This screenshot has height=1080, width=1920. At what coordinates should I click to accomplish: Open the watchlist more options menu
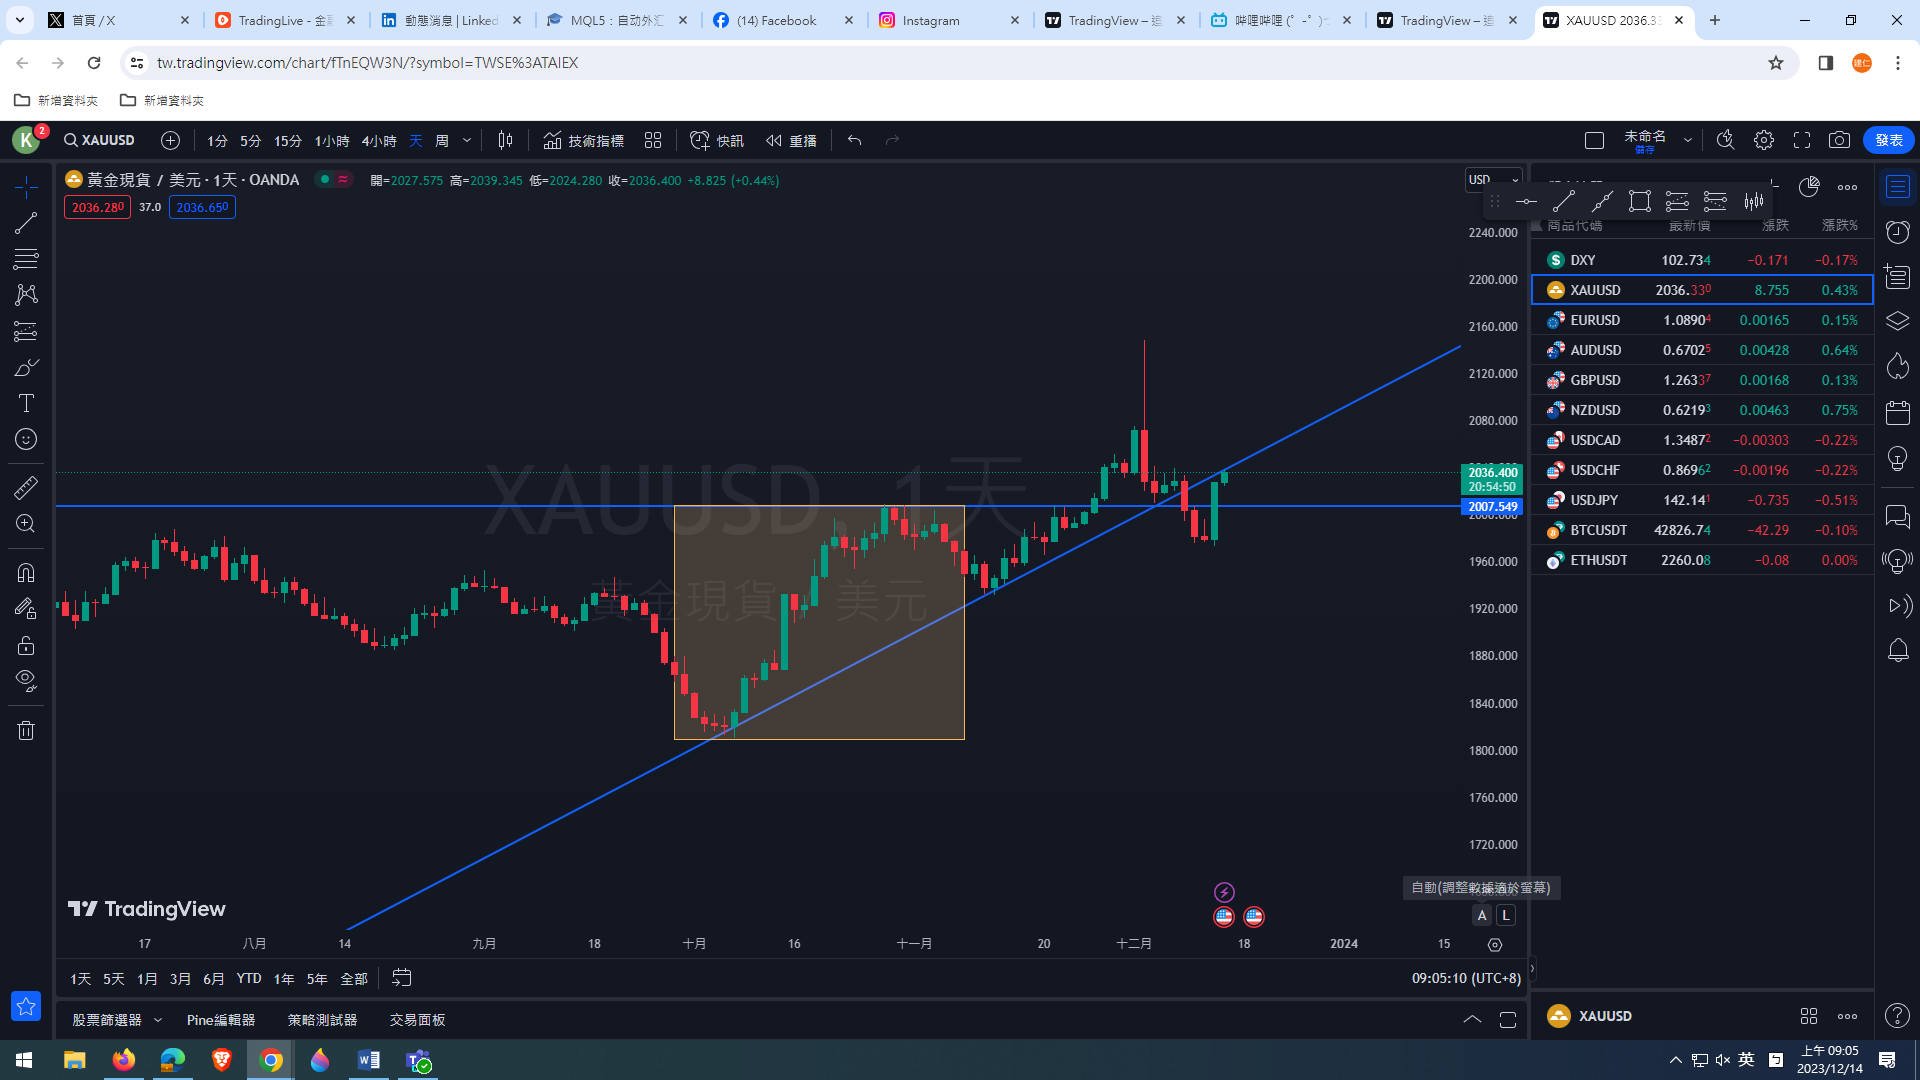(1847, 188)
